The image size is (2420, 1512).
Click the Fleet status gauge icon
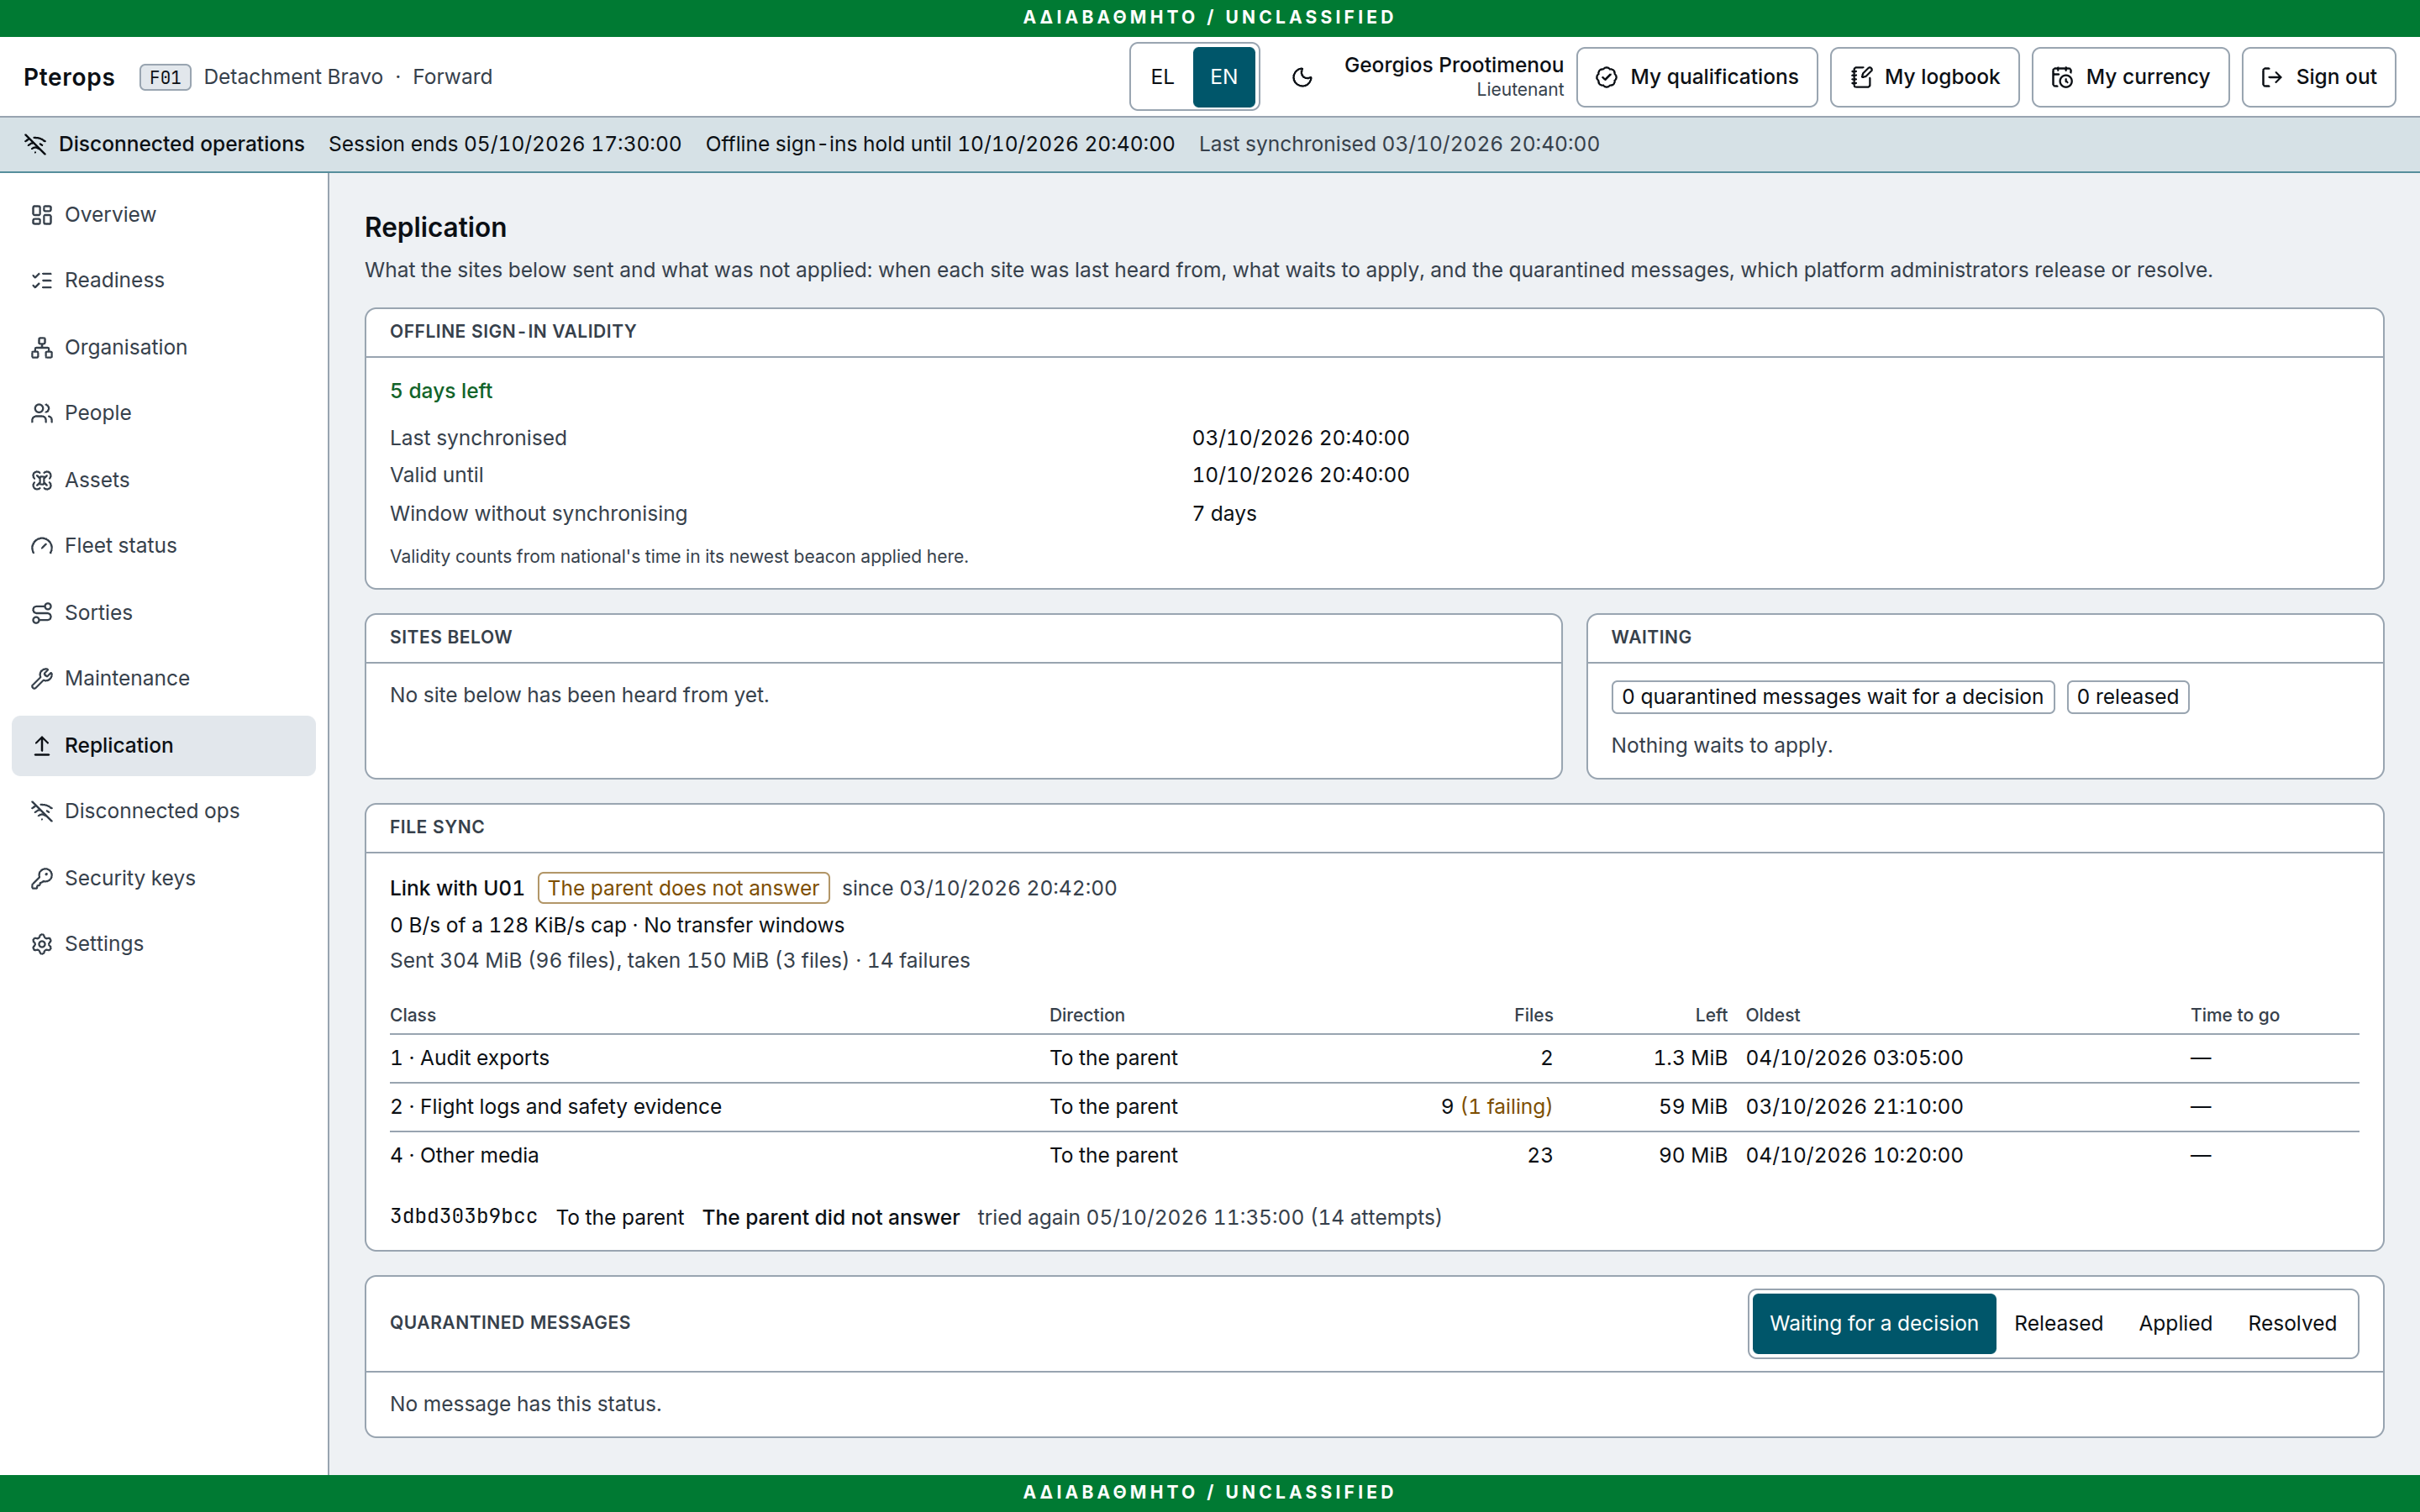(x=41, y=546)
